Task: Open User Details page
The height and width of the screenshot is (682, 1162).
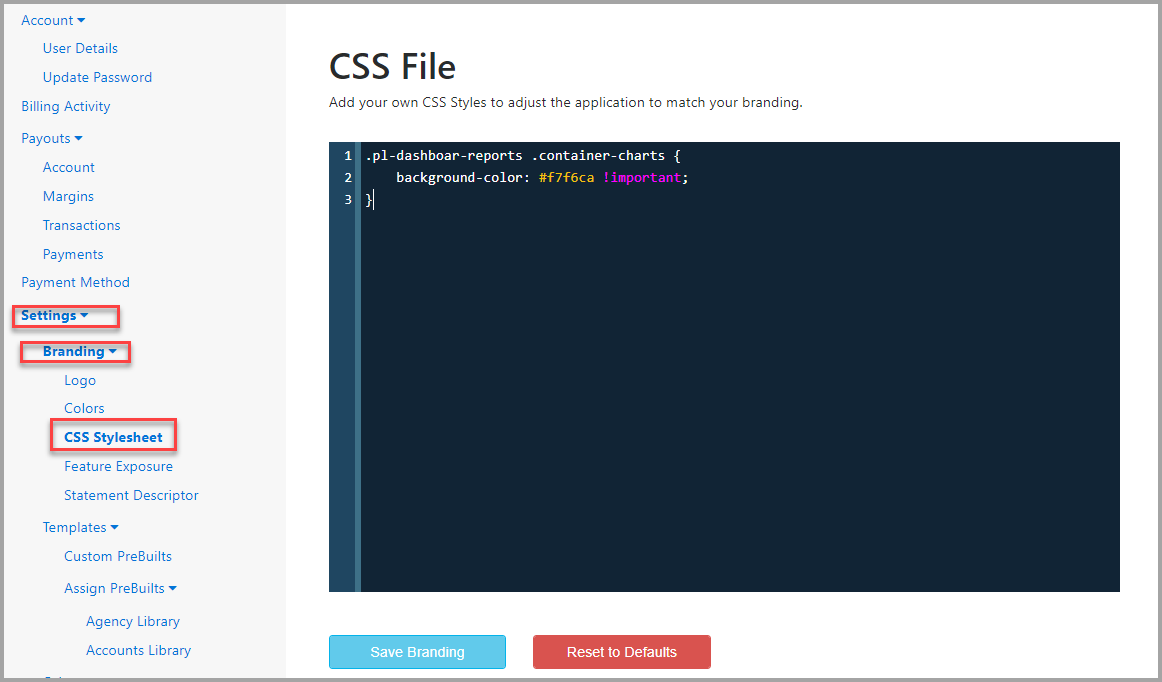Action: (x=80, y=48)
